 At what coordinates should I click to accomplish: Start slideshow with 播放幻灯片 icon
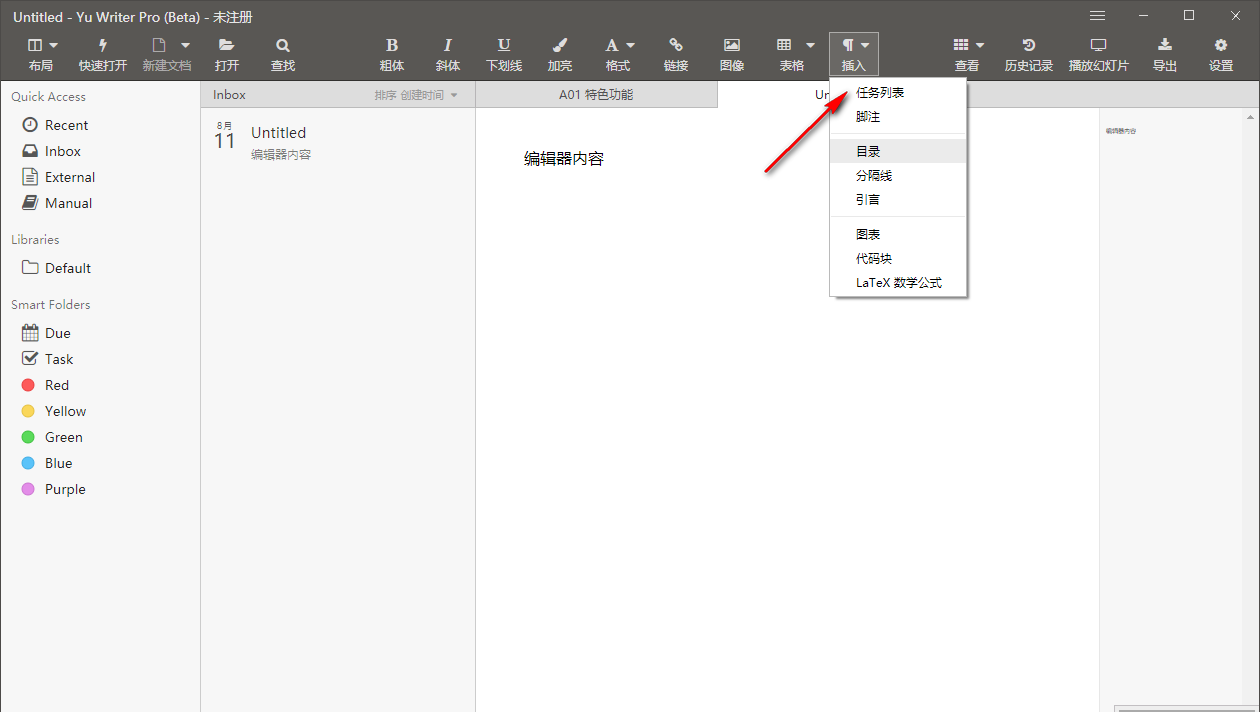click(1099, 45)
